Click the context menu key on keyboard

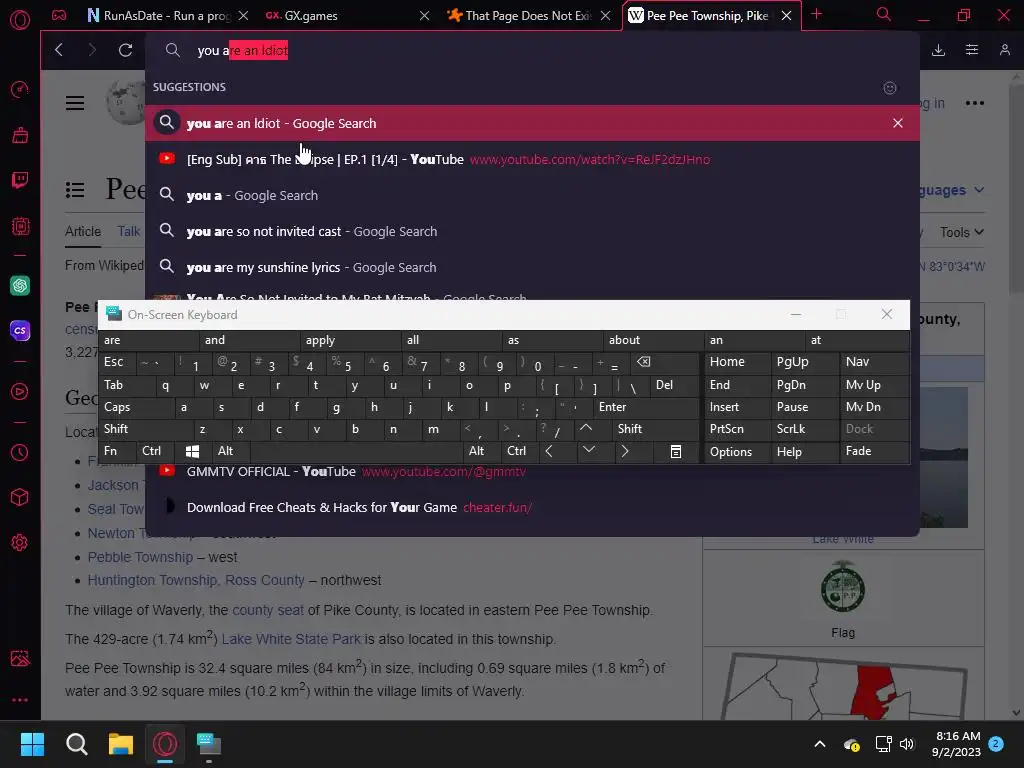tap(676, 451)
